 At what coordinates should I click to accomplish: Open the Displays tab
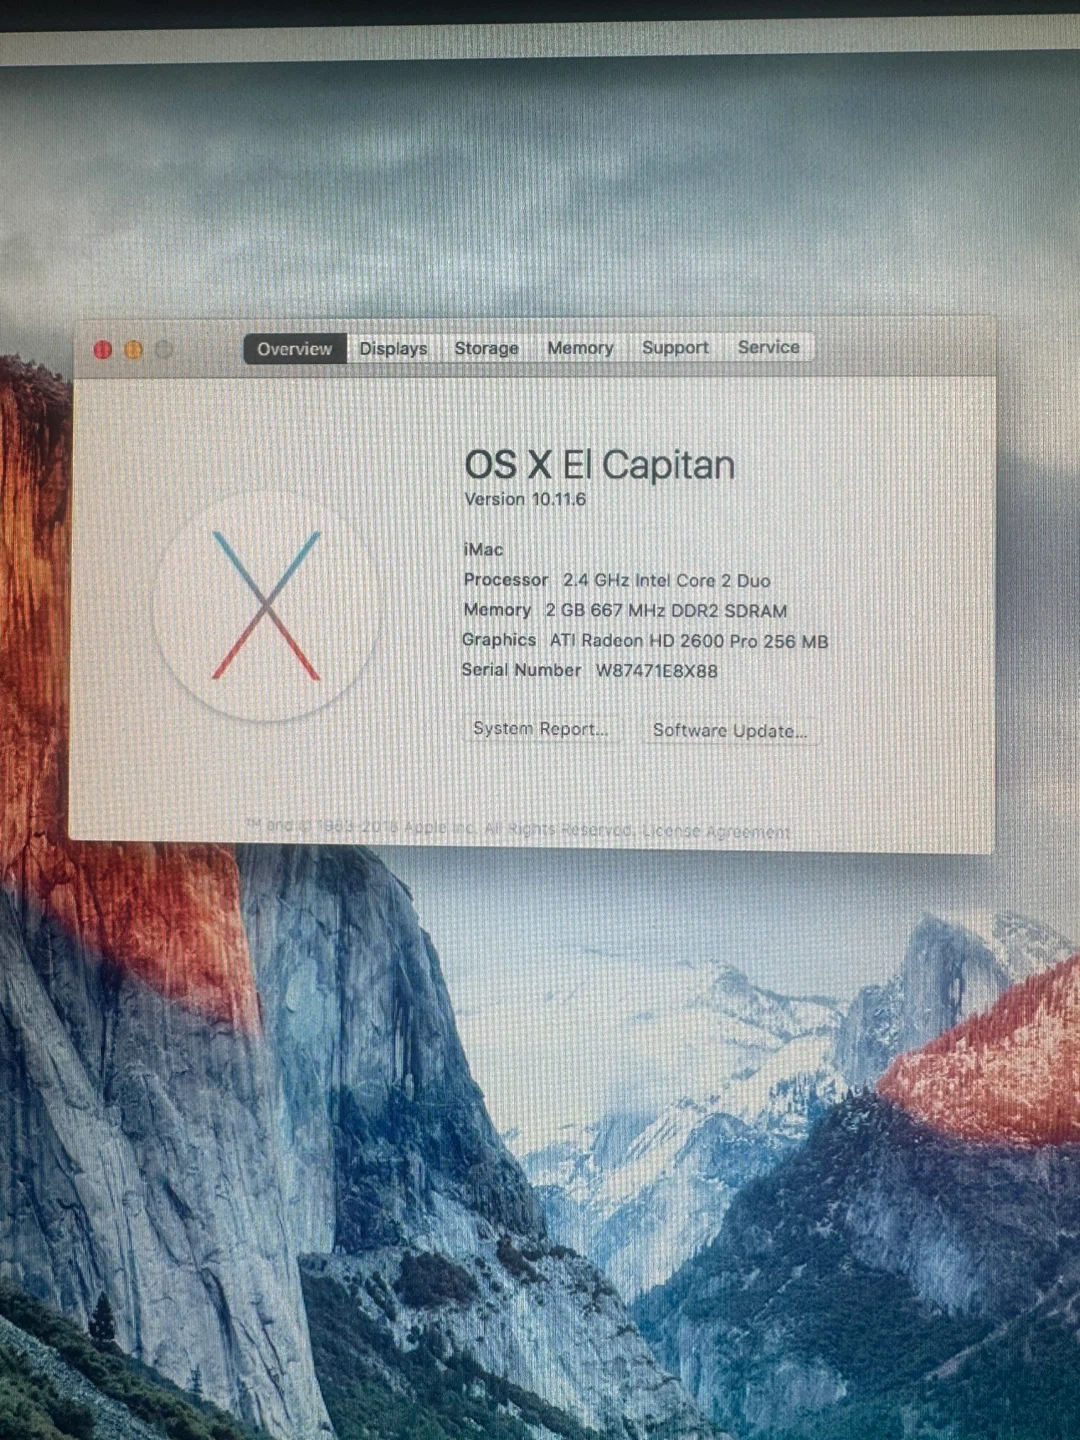coord(393,349)
